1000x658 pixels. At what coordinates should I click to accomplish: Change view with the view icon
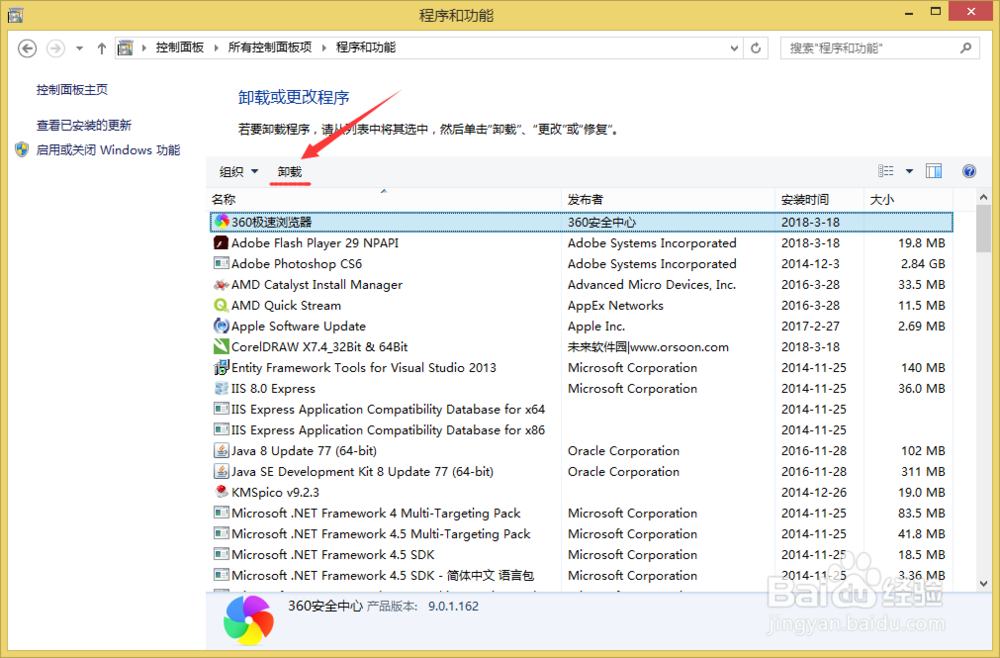click(886, 171)
